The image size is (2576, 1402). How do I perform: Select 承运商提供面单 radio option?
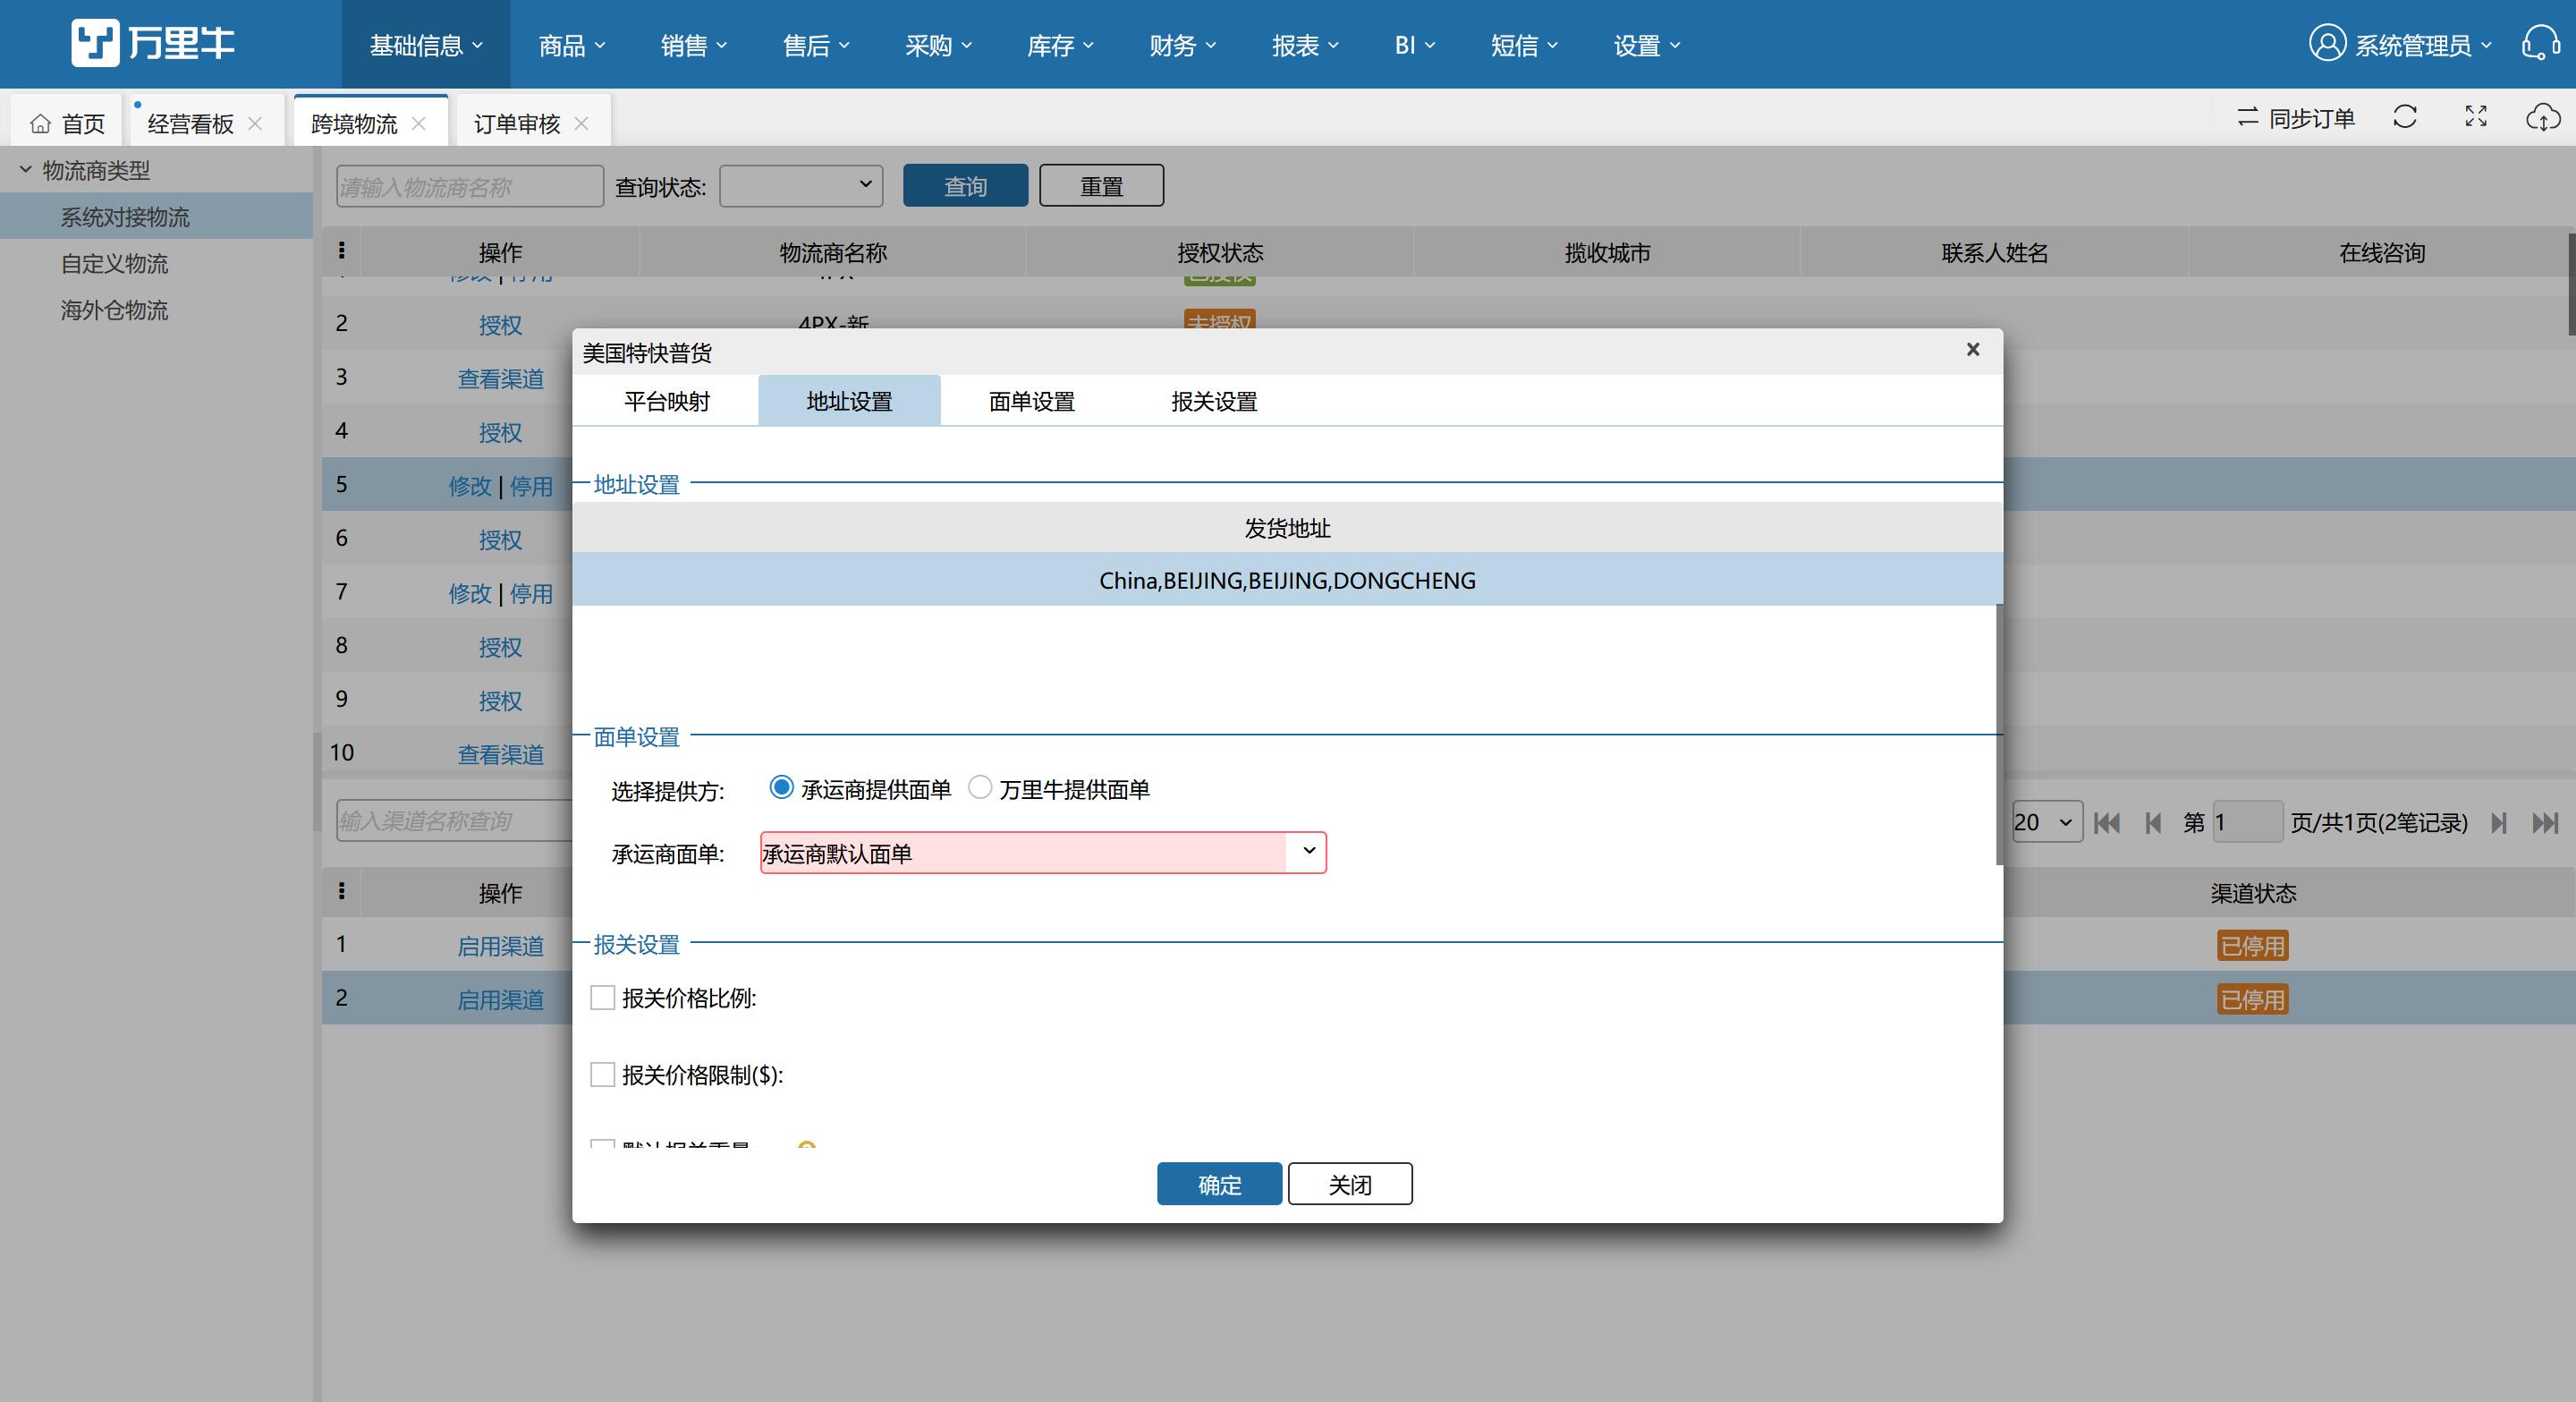click(x=781, y=787)
